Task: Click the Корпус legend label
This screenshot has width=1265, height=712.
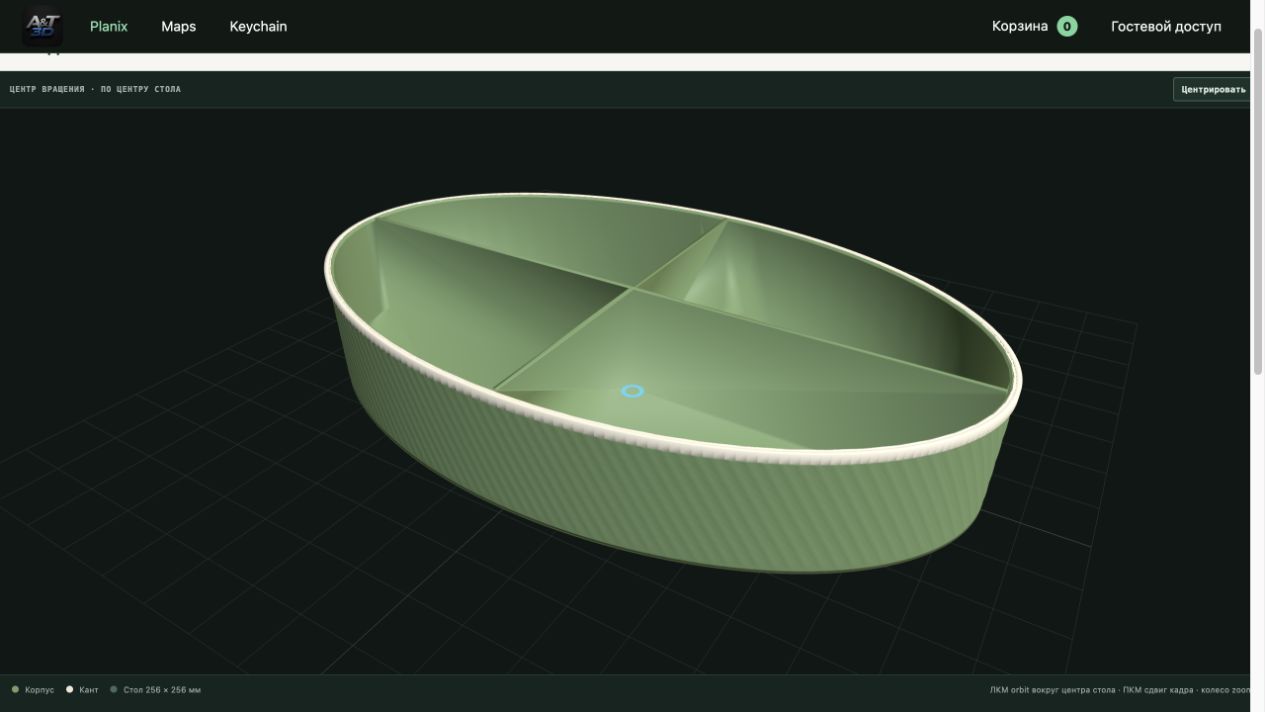Action: point(39,690)
